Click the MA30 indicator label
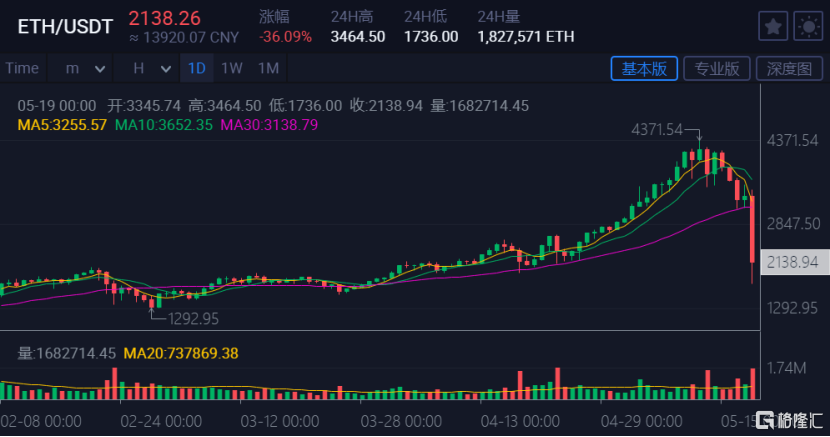The image size is (830, 437). [x=269, y=125]
